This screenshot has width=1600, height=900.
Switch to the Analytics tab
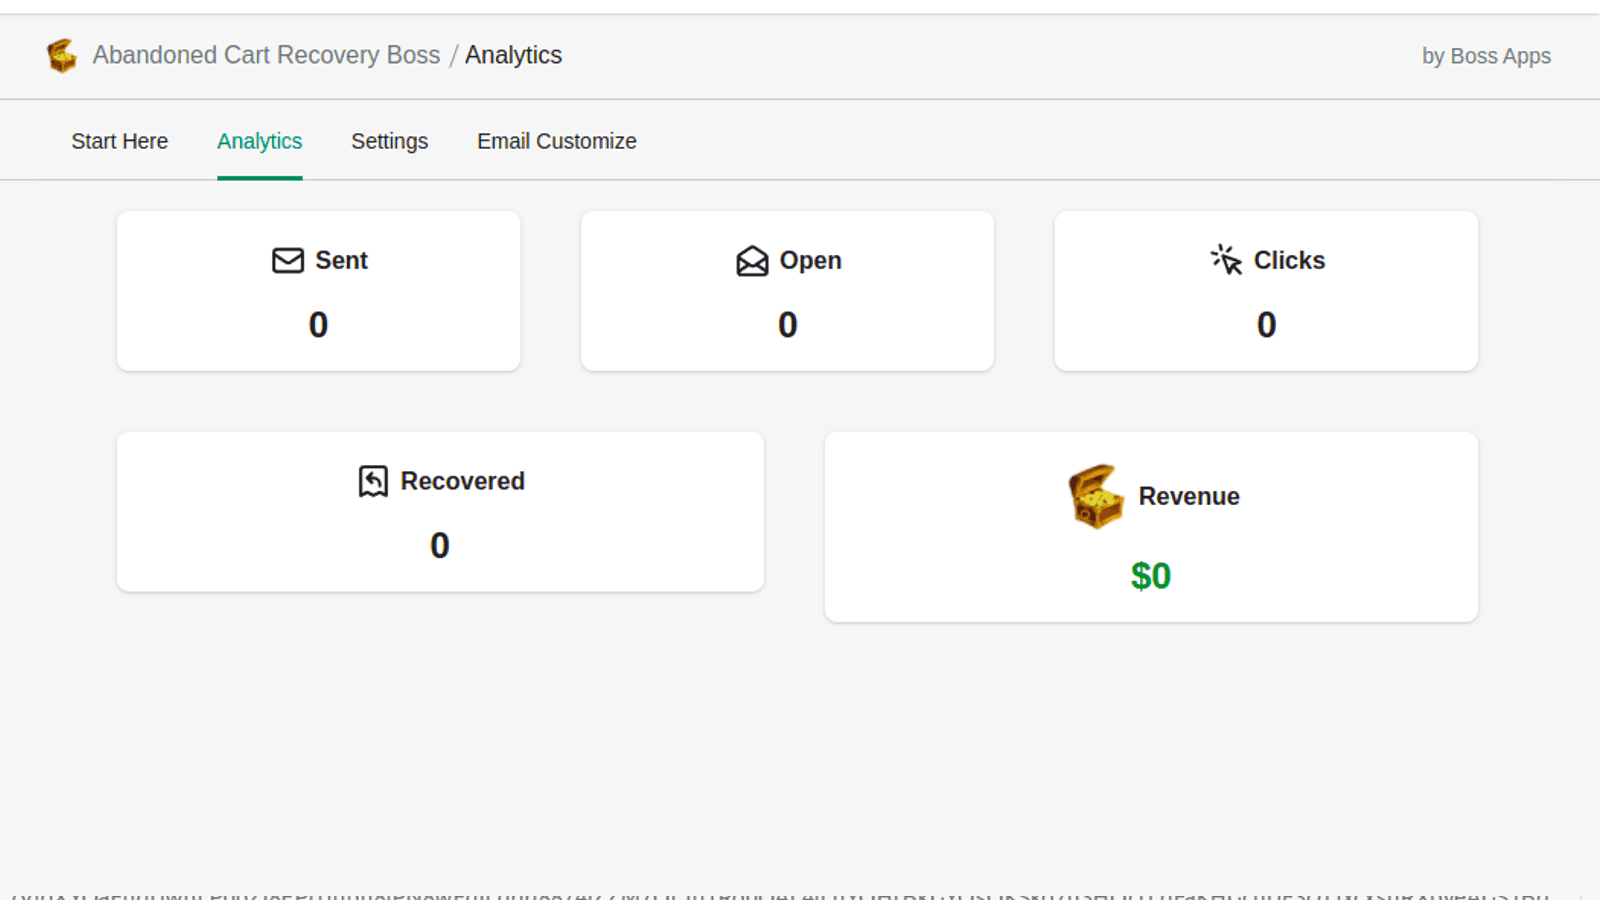[259, 142]
